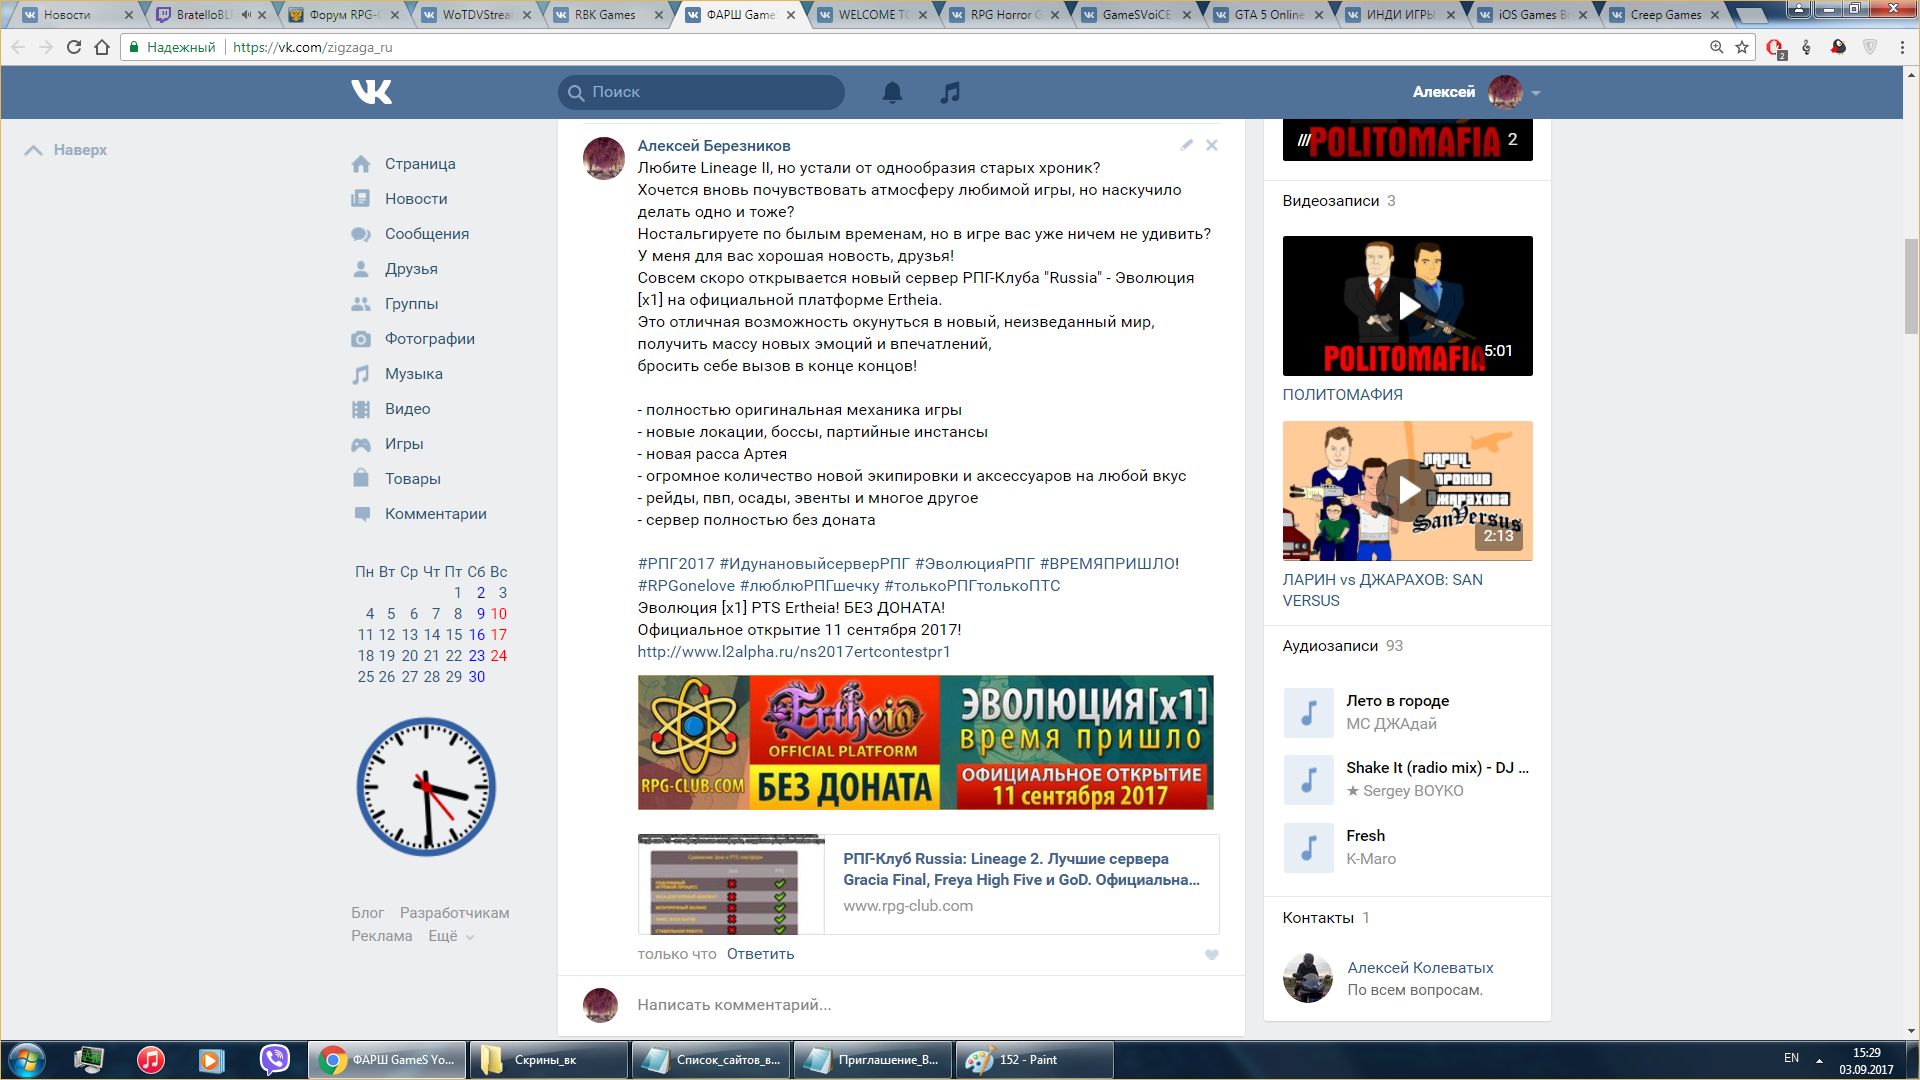Edit the post with pencil icon
Viewport: 1920px width, 1080px height.
1186,145
